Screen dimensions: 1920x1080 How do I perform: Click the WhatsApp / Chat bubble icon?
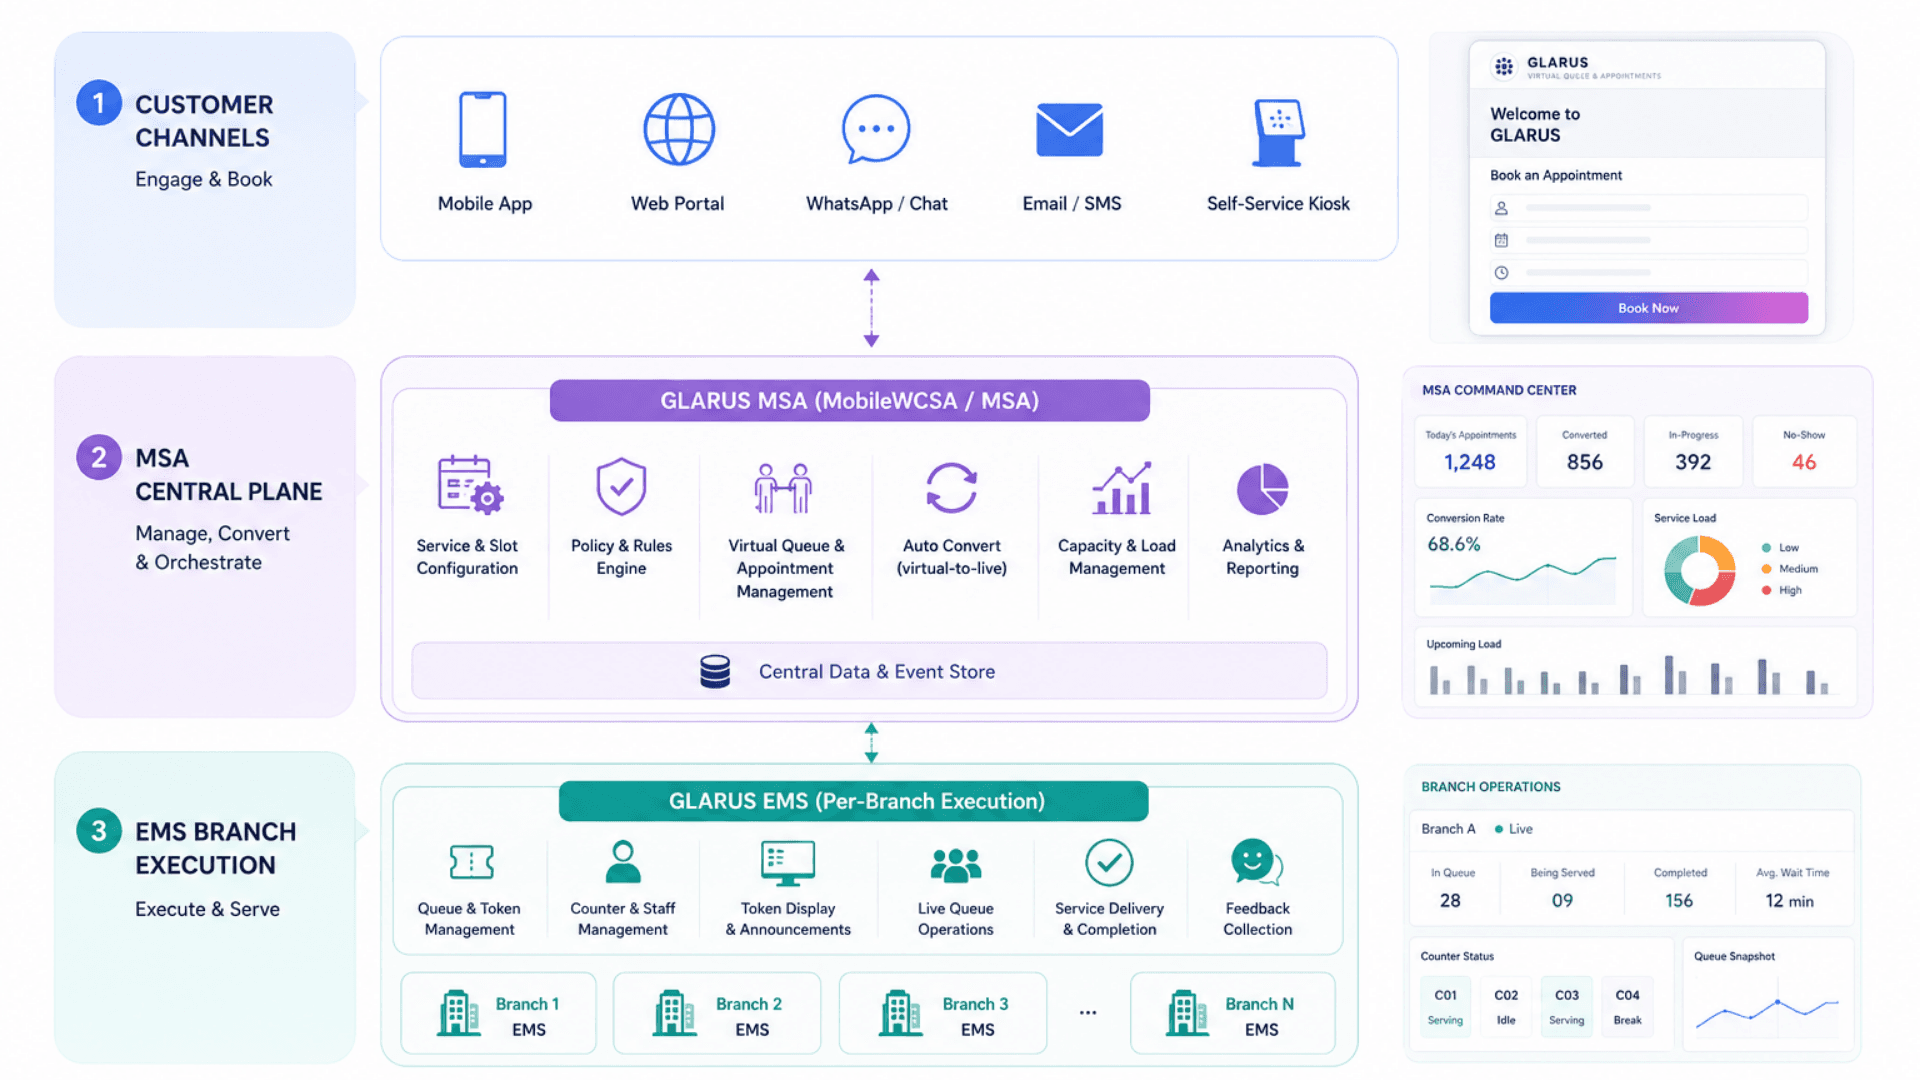tap(876, 129)
